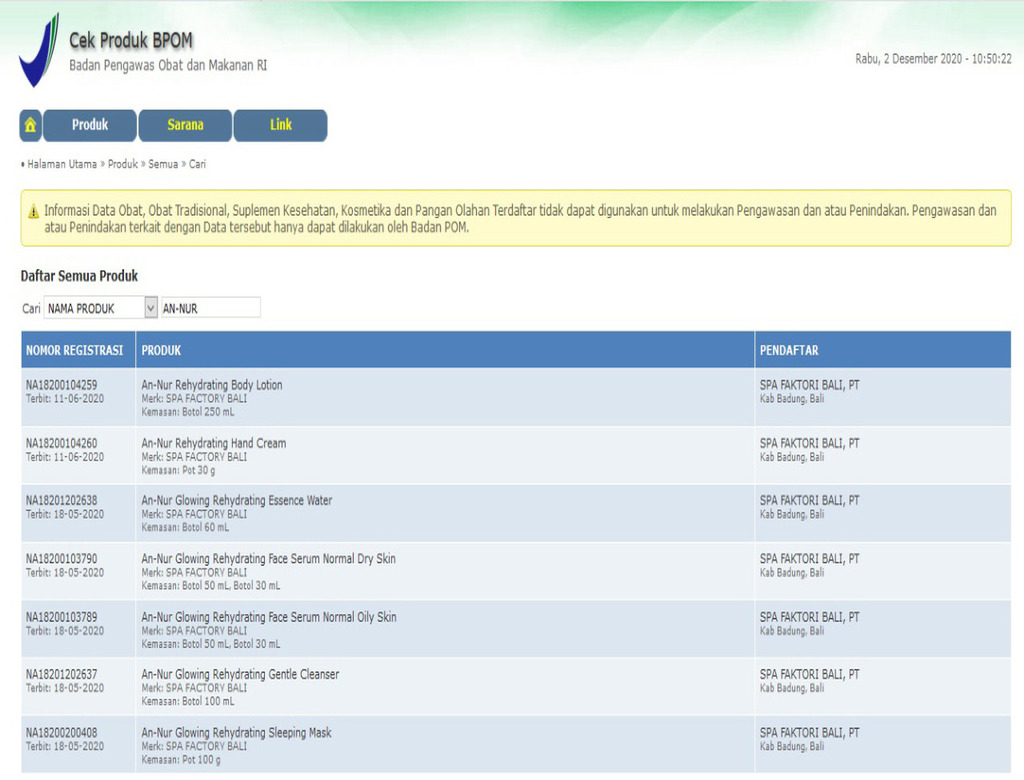Select registration number NA18201202638
This screenshot has height=780, width=1024.
(x=61, y=500)
